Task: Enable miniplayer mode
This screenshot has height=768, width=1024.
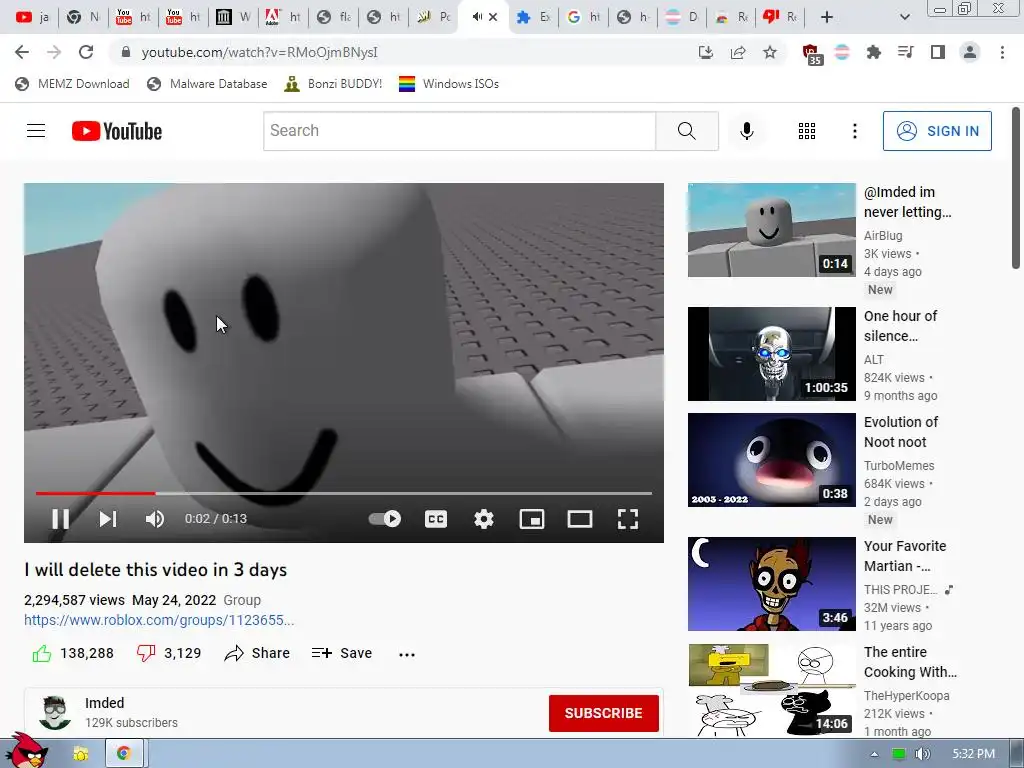Action: tap(532, 519)
